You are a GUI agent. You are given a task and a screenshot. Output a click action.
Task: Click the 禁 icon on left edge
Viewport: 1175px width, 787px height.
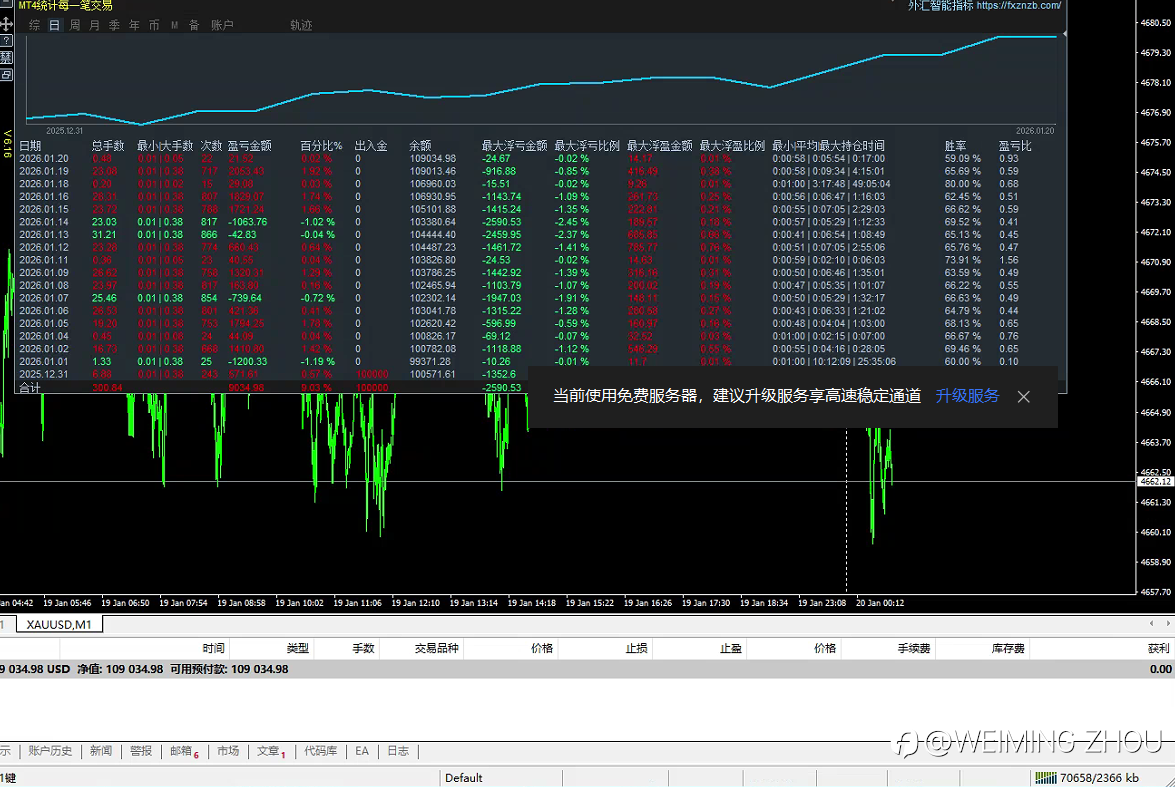click(x=6, y=57)
